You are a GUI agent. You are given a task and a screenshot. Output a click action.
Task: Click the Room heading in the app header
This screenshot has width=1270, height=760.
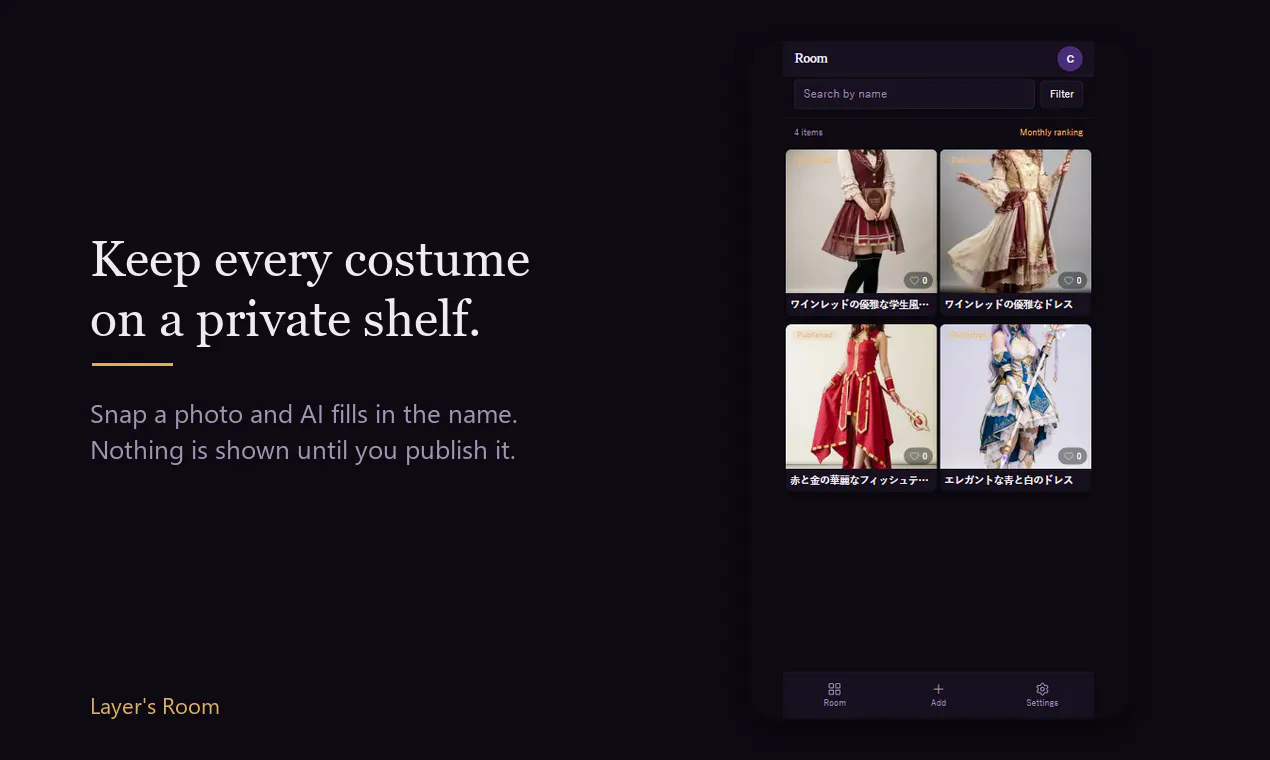point(811,58)
